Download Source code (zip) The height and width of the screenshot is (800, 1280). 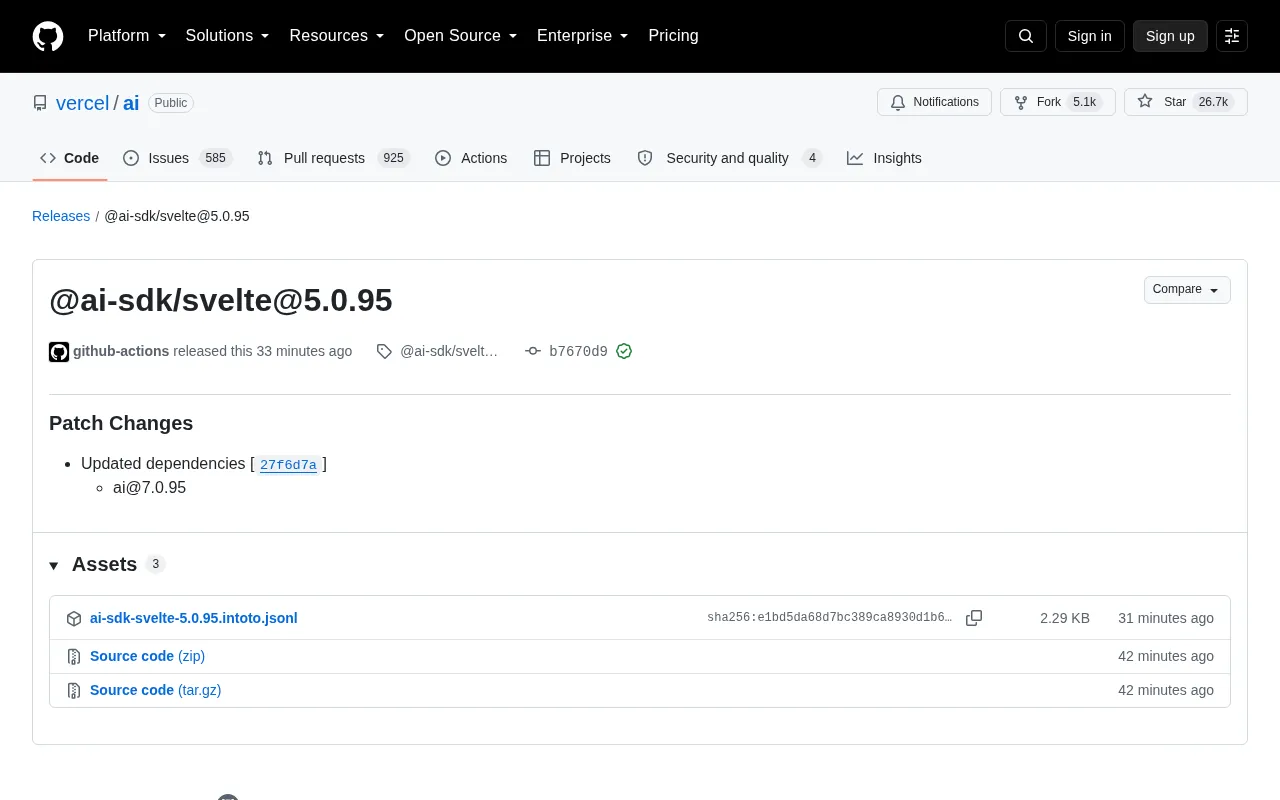[x=147, y=656]
